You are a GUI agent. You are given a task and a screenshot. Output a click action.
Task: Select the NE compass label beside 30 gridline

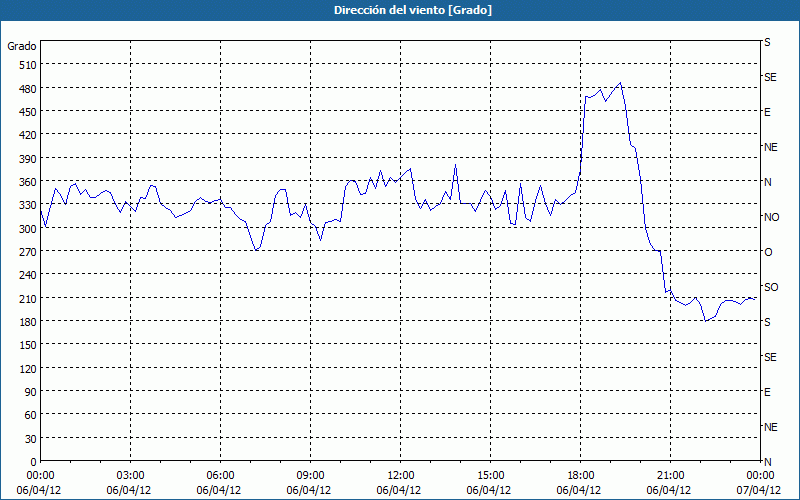pos(771,427)
